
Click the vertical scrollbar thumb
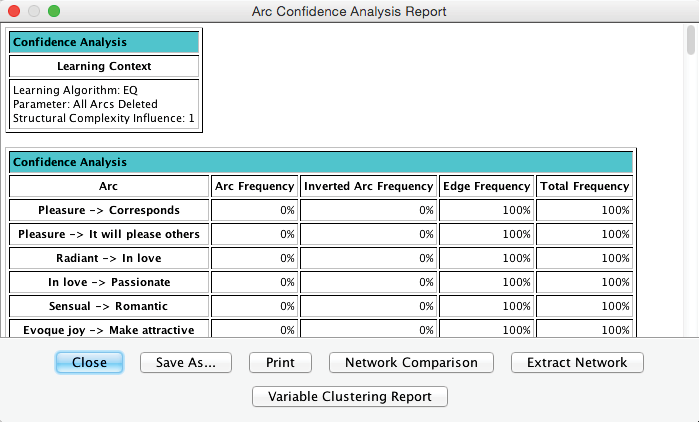690,43
